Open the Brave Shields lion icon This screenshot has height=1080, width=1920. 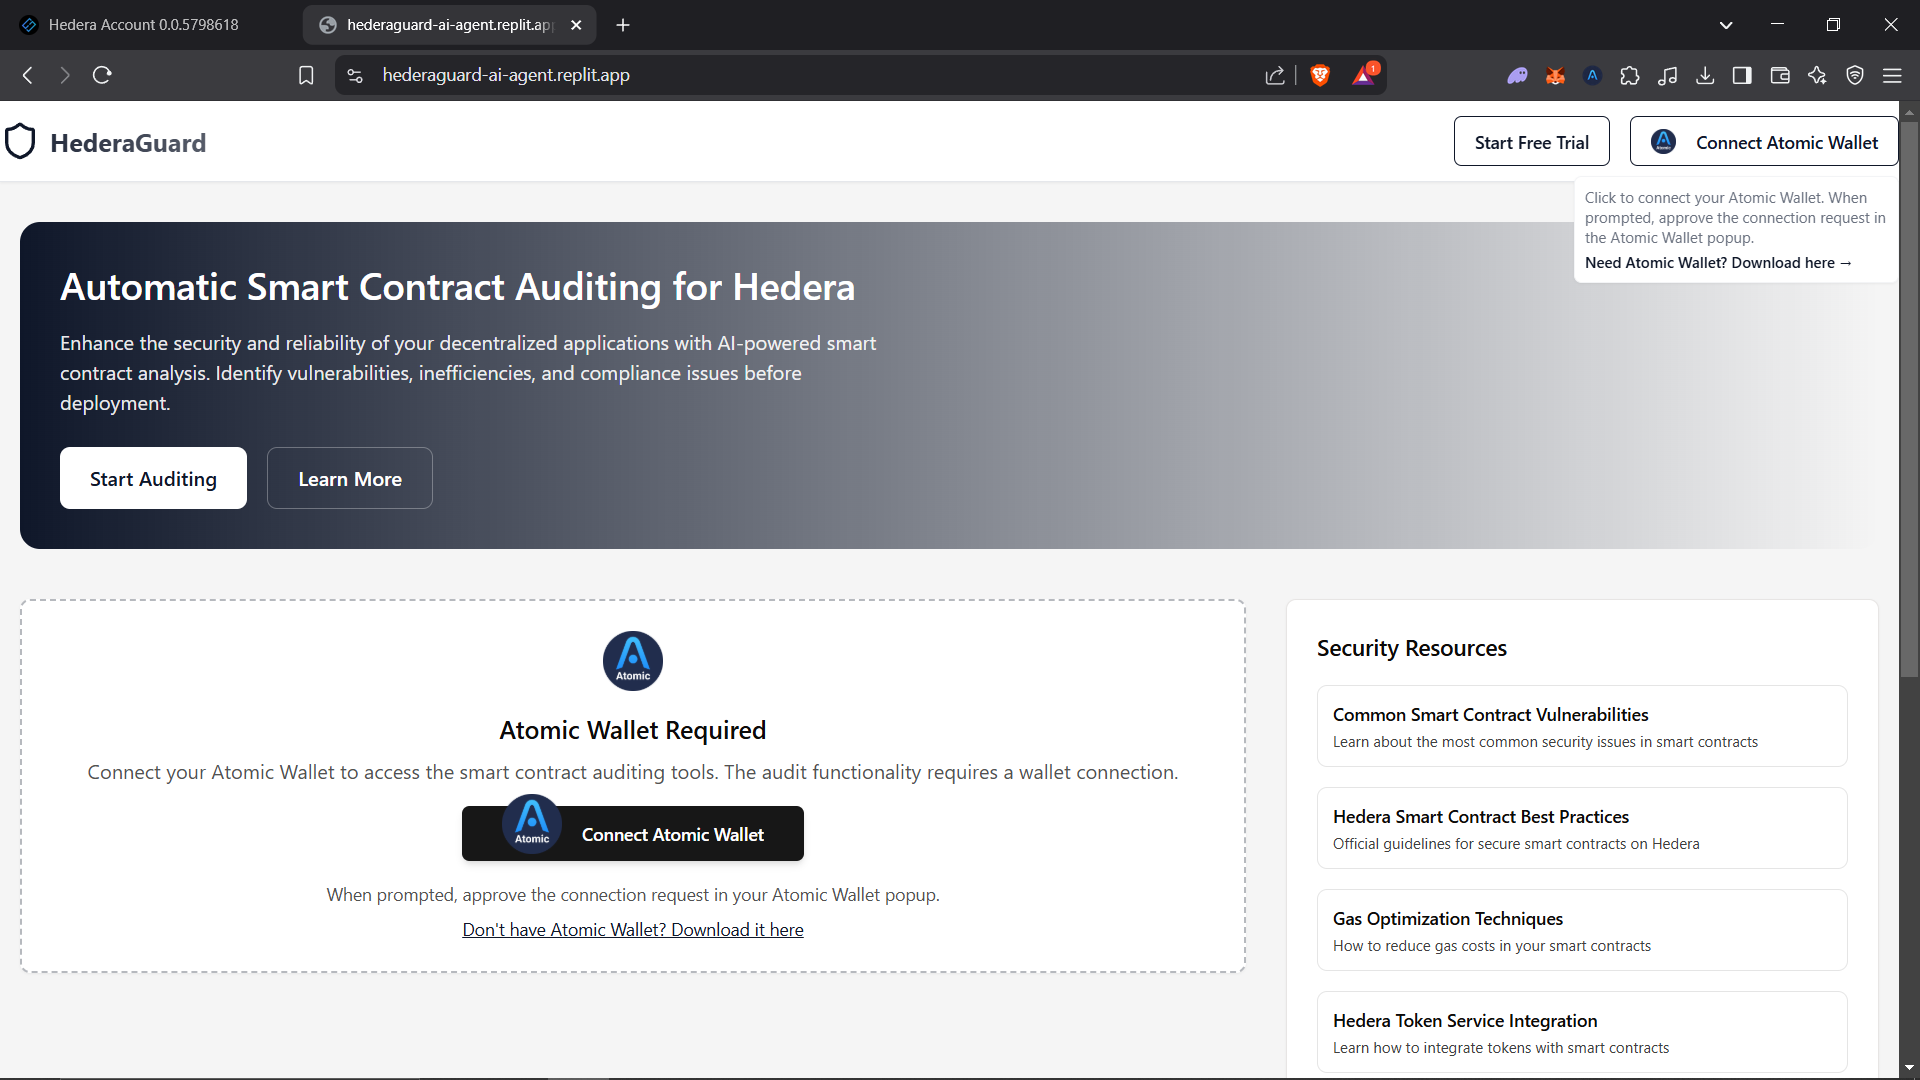point(1320,75)
